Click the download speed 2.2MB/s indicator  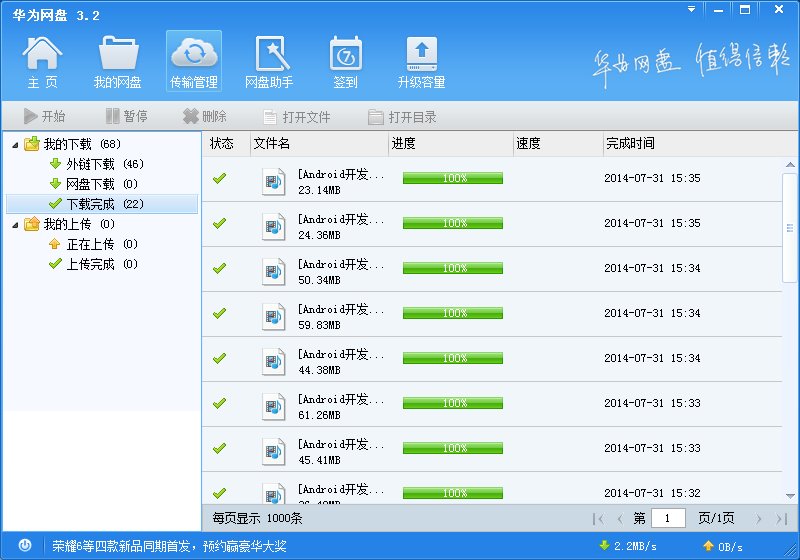(x=628, y=546)
